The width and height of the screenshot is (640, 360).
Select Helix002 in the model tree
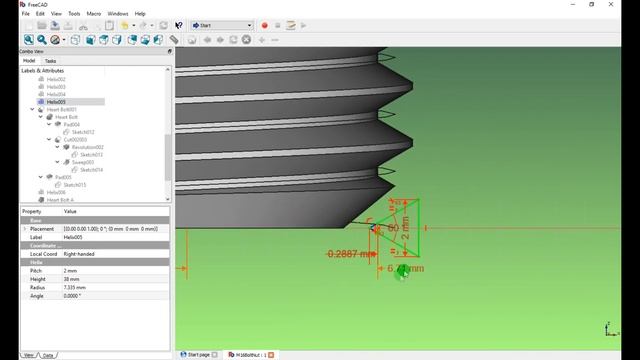[x=56, y=79]
